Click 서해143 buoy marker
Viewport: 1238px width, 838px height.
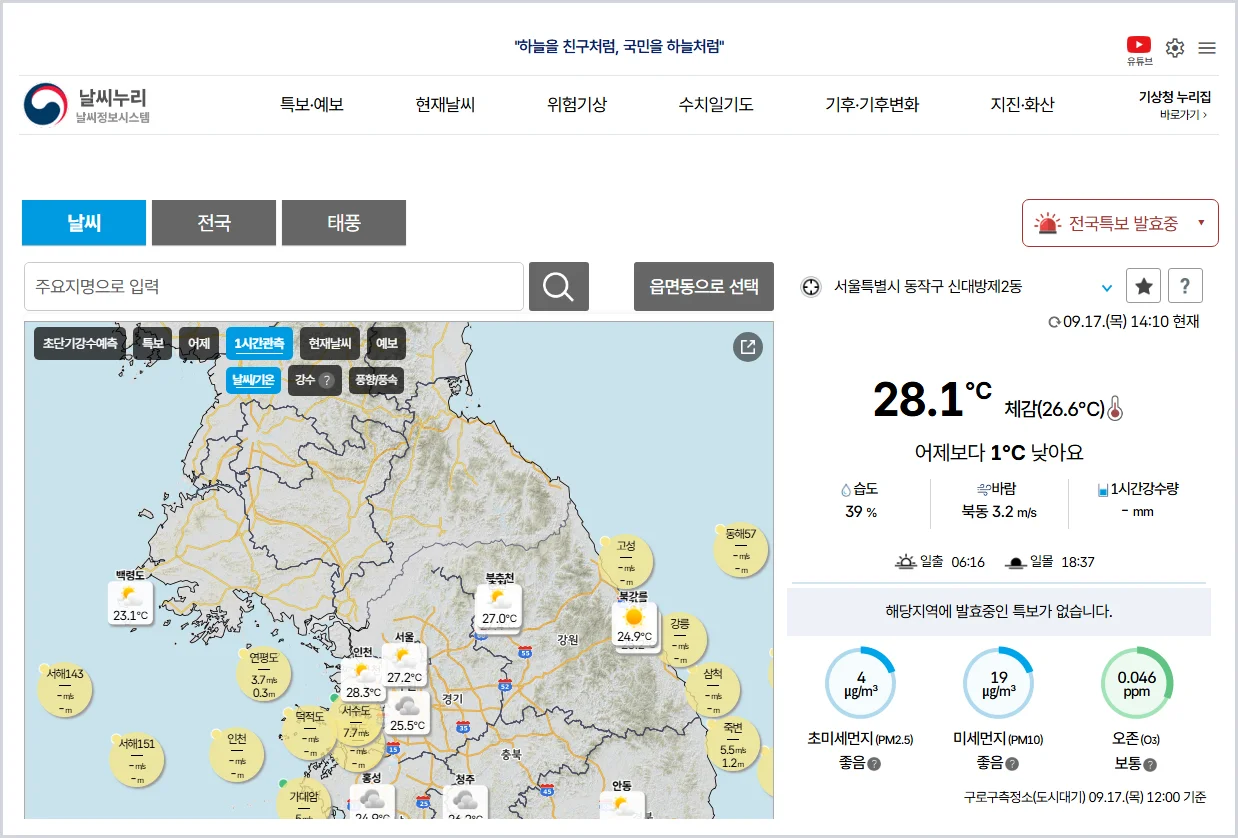[x=65, y=691]
